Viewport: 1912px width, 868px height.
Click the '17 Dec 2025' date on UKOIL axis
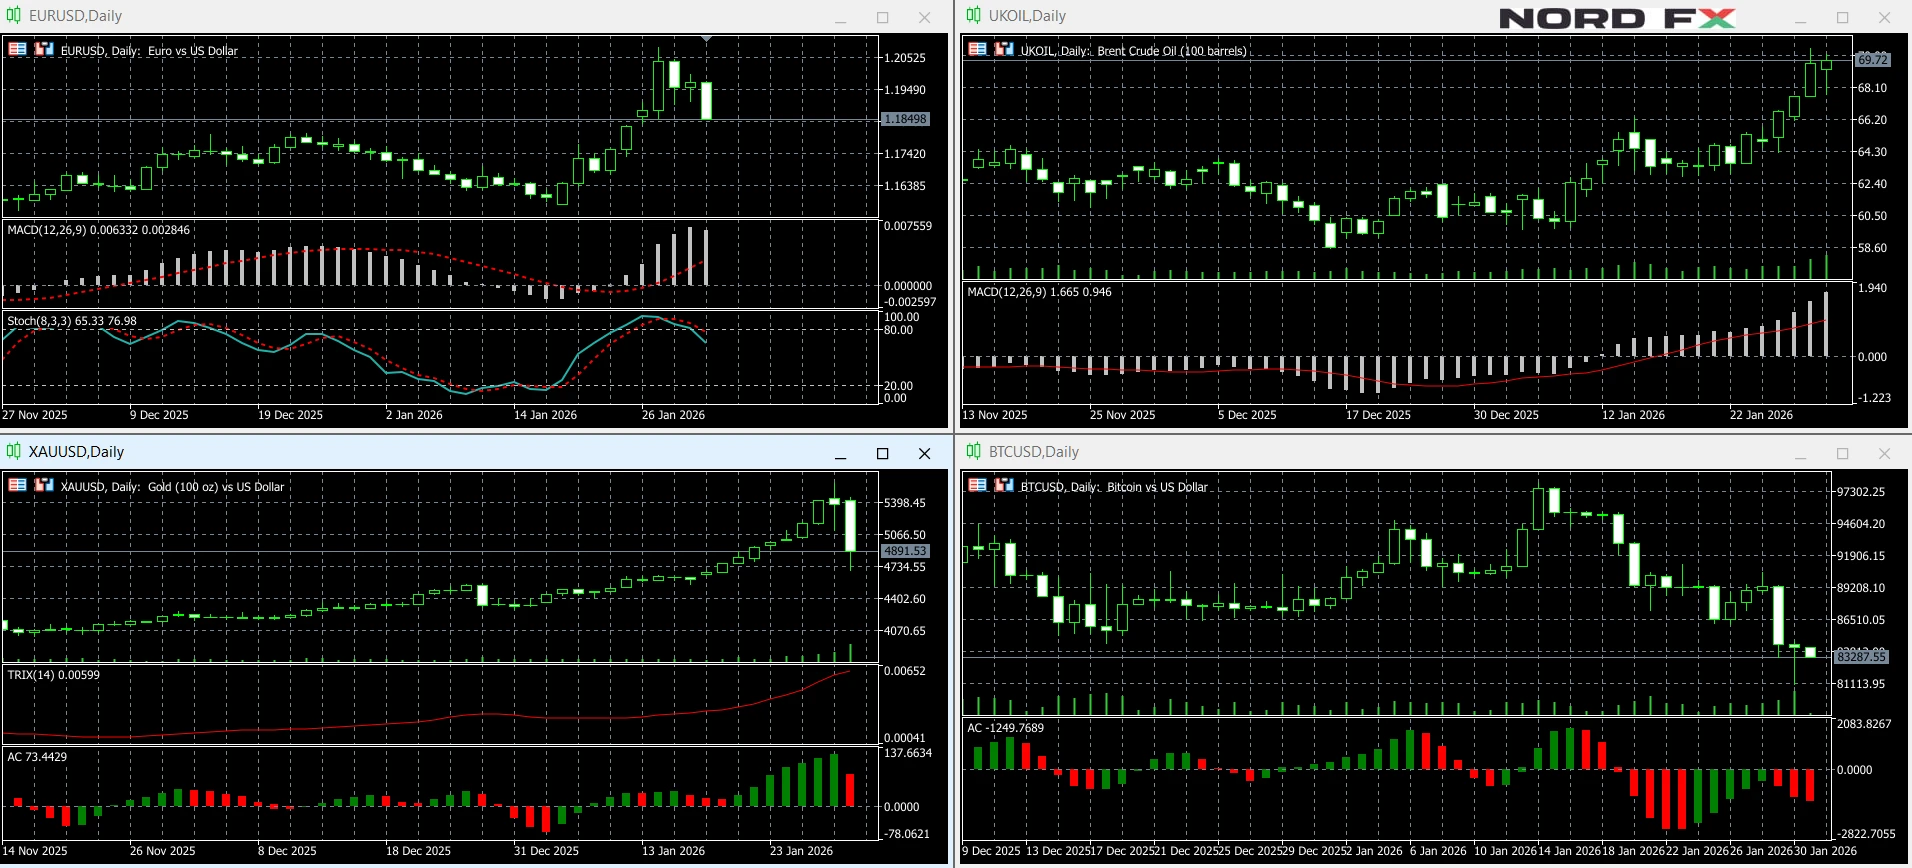[1378, 415]
